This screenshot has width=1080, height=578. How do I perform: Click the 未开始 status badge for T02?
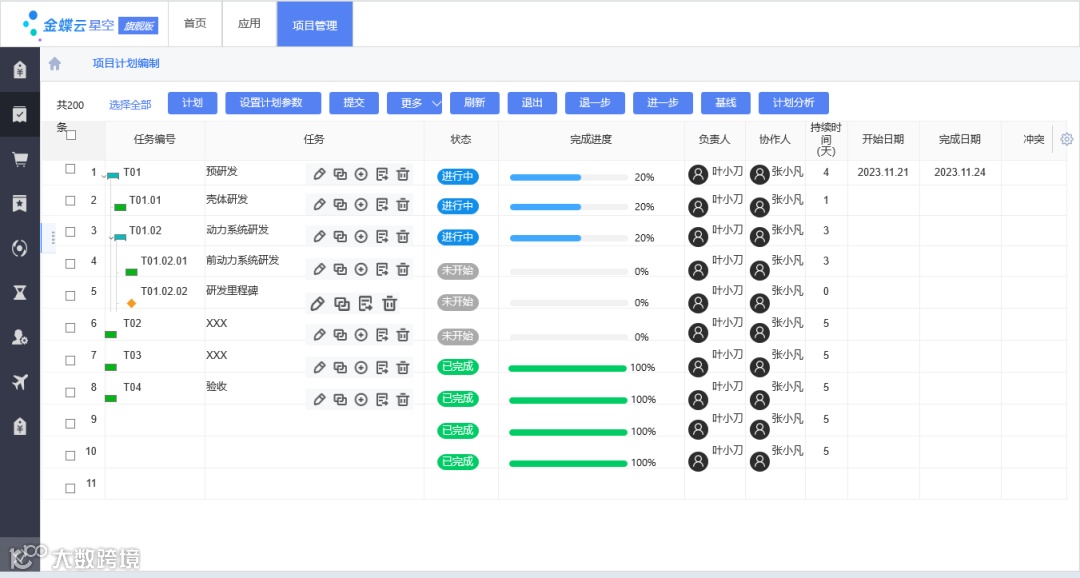click(x=457, y=336)
